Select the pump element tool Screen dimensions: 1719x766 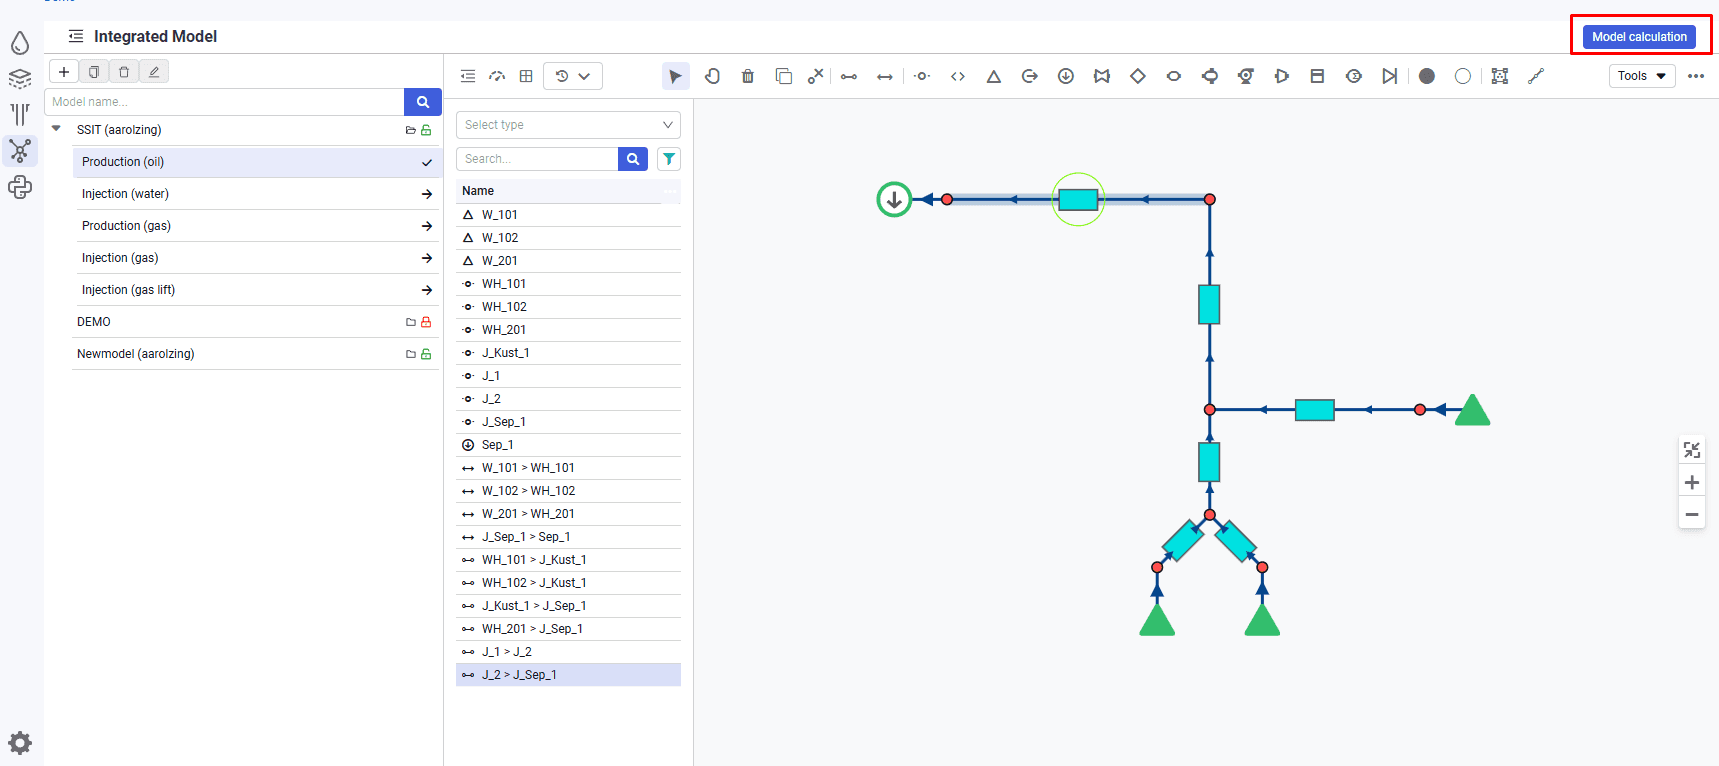(x=1246, y=76)
